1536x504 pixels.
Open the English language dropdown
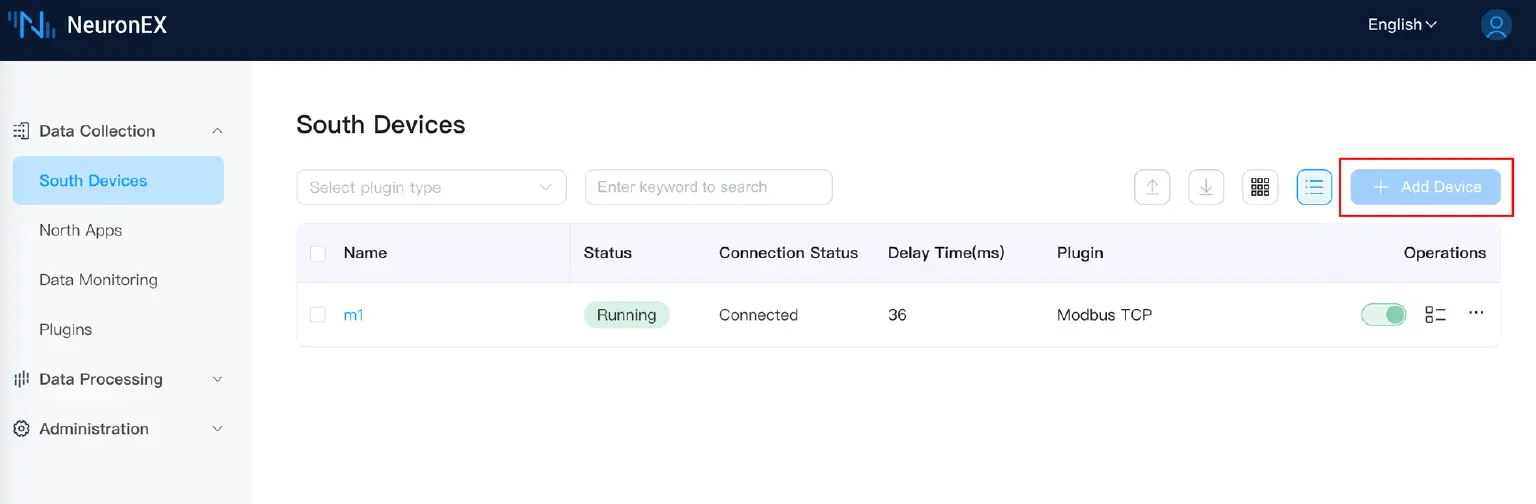(x=1401, y=25)
